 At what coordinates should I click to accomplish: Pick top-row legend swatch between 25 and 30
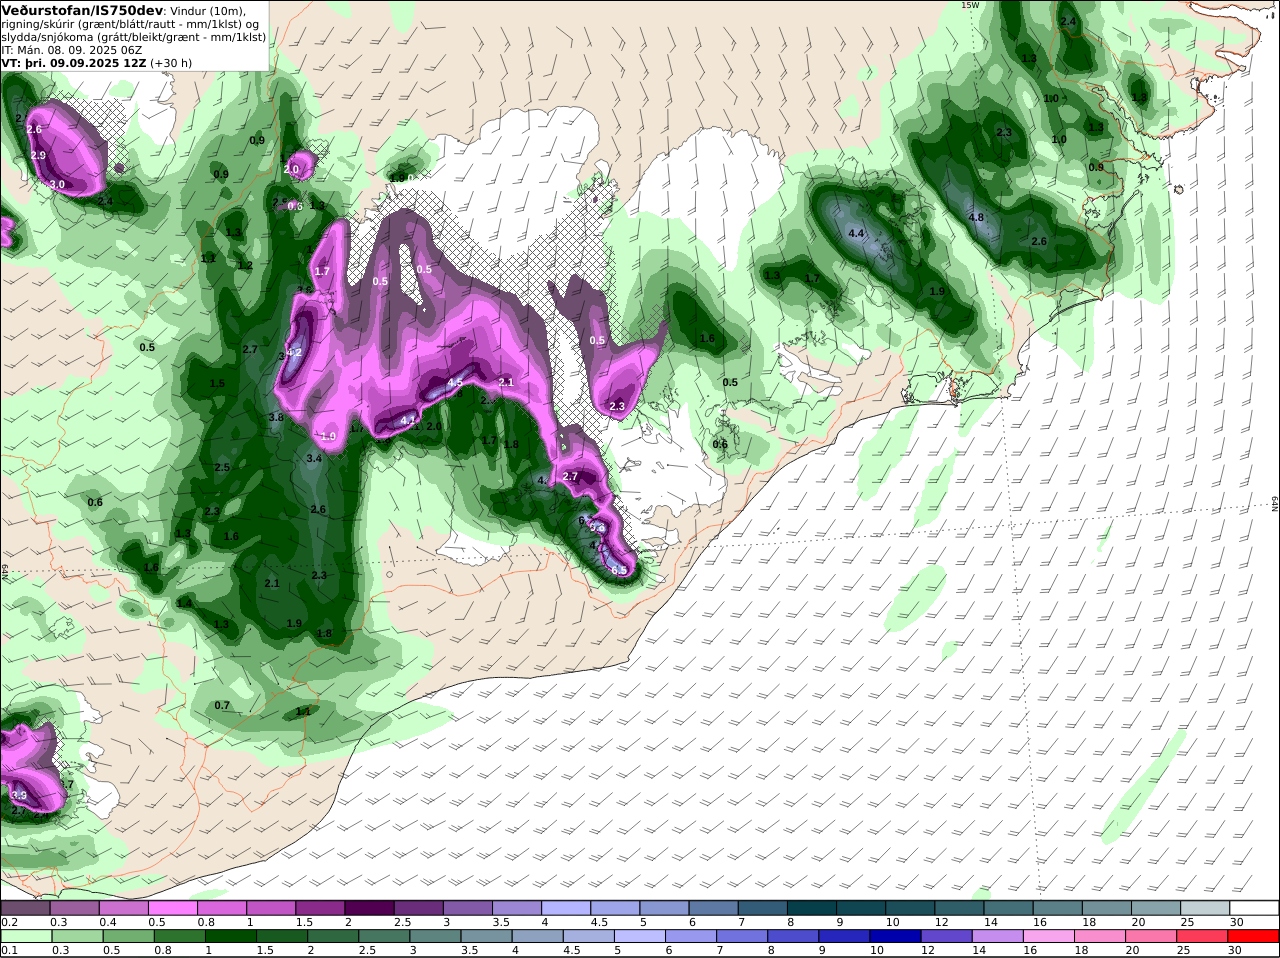click(1206, 908)
